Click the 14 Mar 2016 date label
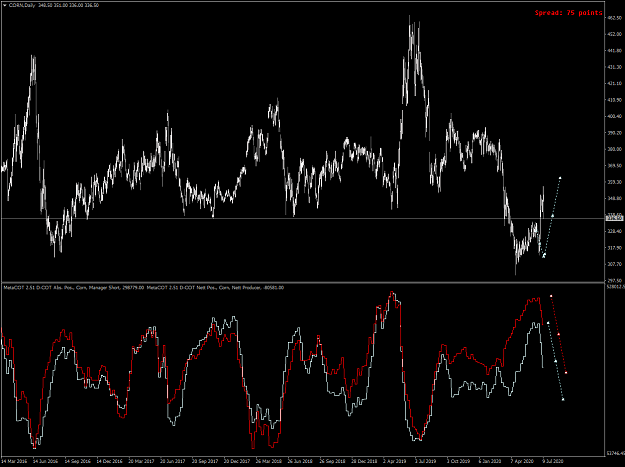This screenshot has width=625, height=467. coord(14,461)
